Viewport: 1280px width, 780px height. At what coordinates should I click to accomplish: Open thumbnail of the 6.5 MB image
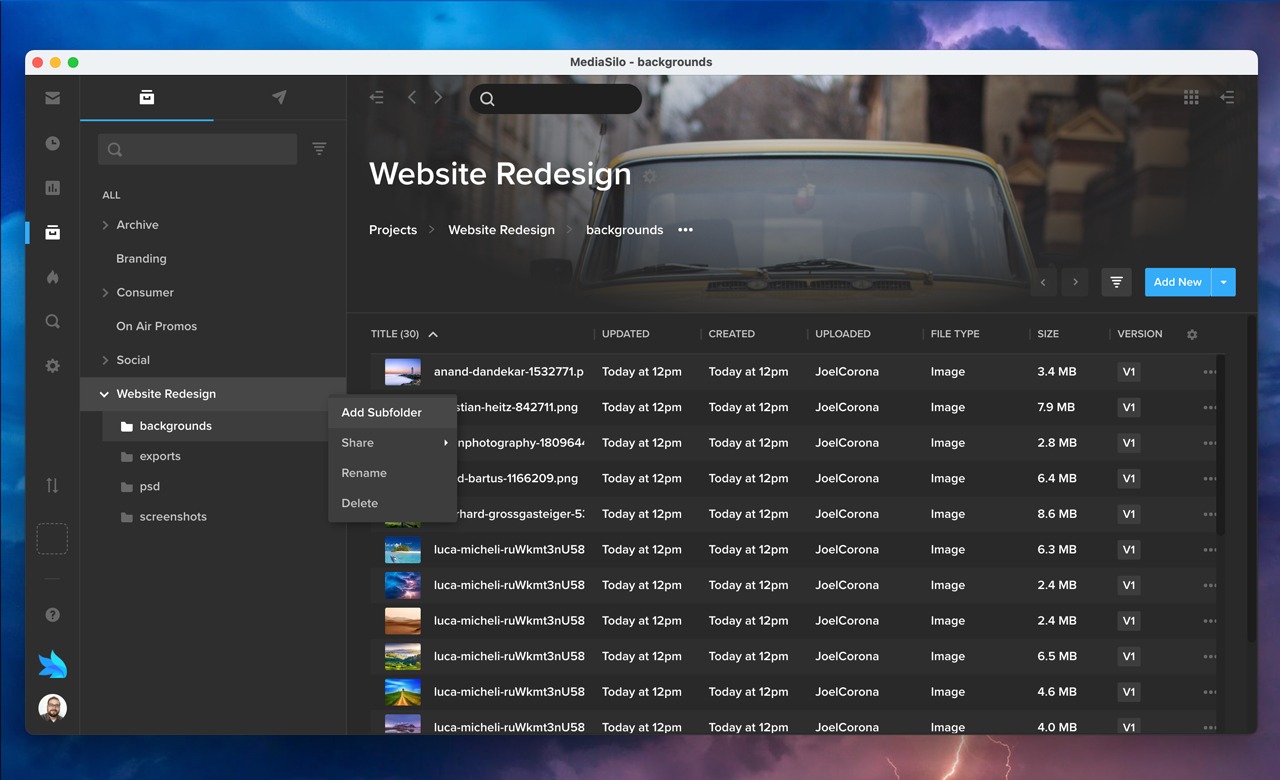pos(403,656)
